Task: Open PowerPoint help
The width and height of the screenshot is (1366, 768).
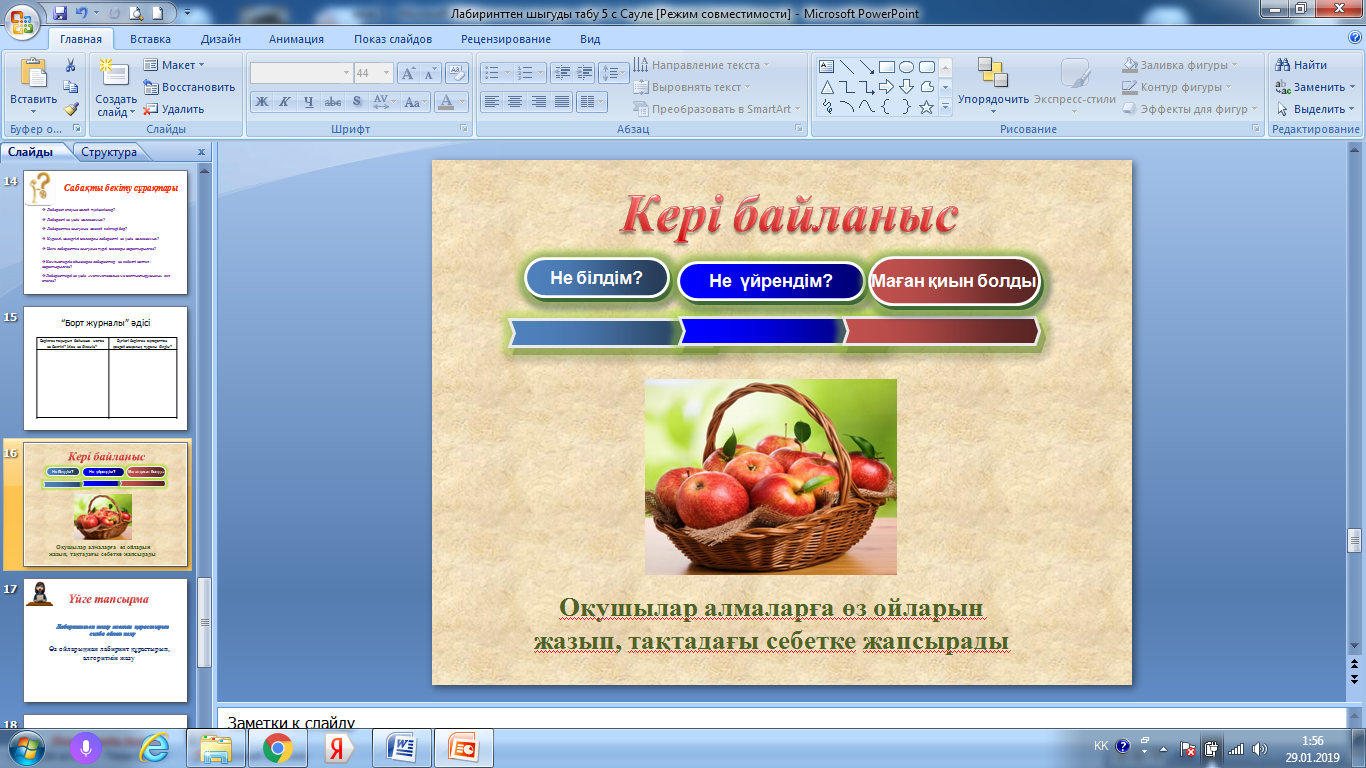Action: point(1354,38)
